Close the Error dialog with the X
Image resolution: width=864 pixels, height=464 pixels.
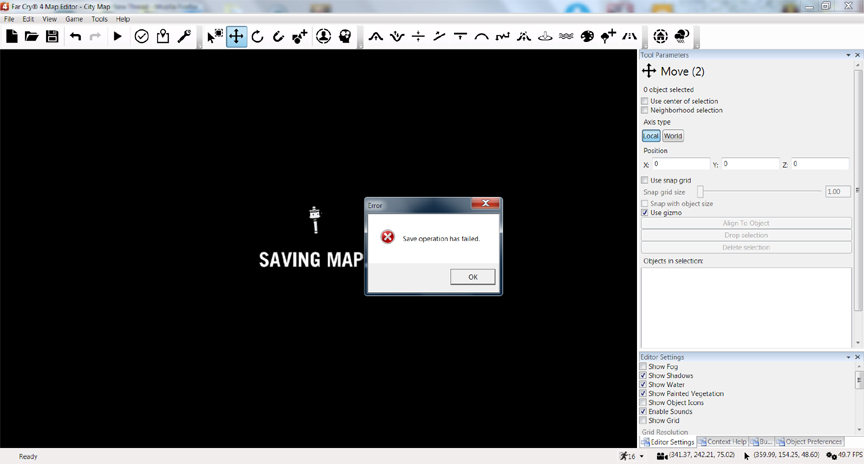click(x=485, y=203)
